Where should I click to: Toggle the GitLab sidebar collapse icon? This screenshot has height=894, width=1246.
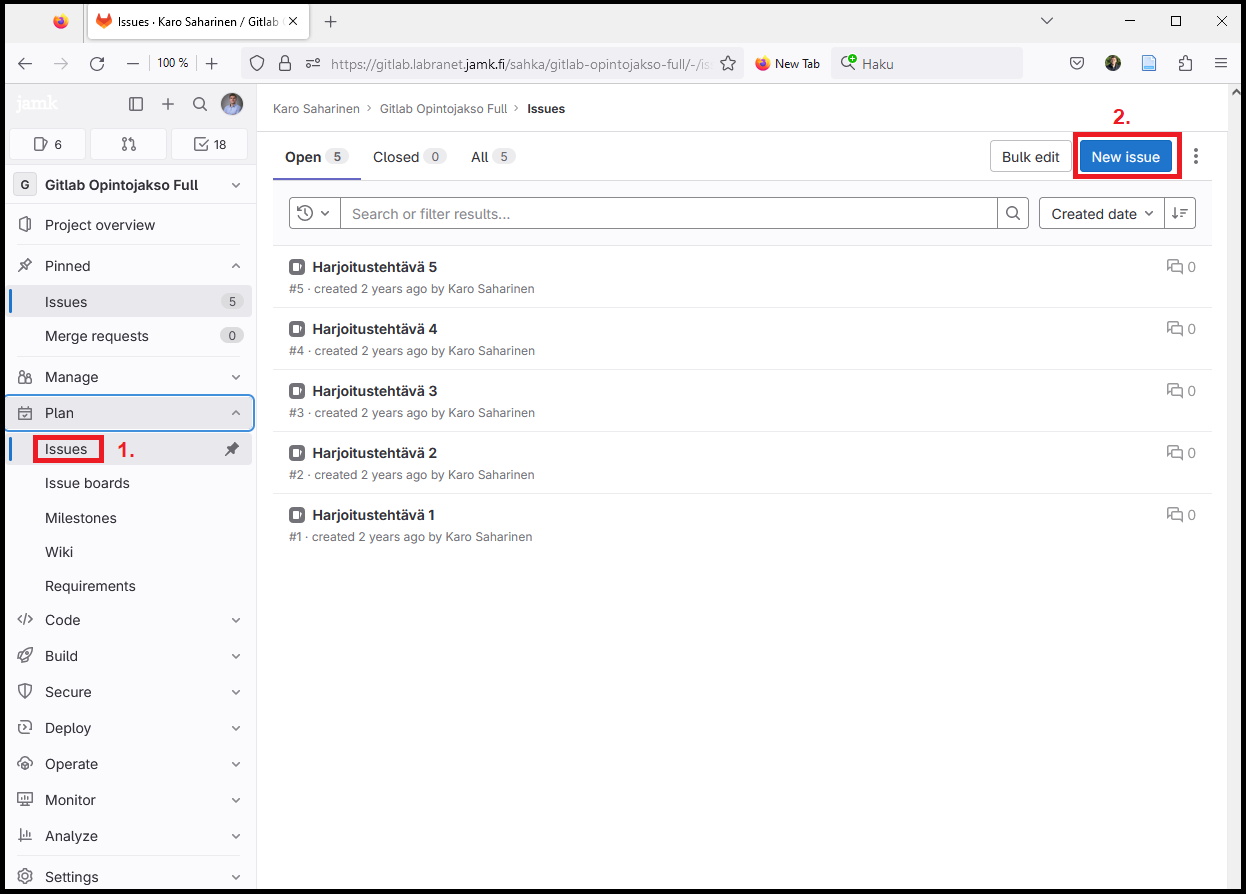(x=136, y=104)
